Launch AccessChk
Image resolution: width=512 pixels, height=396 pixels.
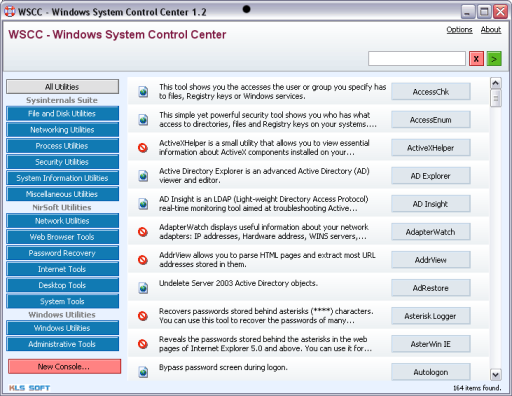coord(431,92)
